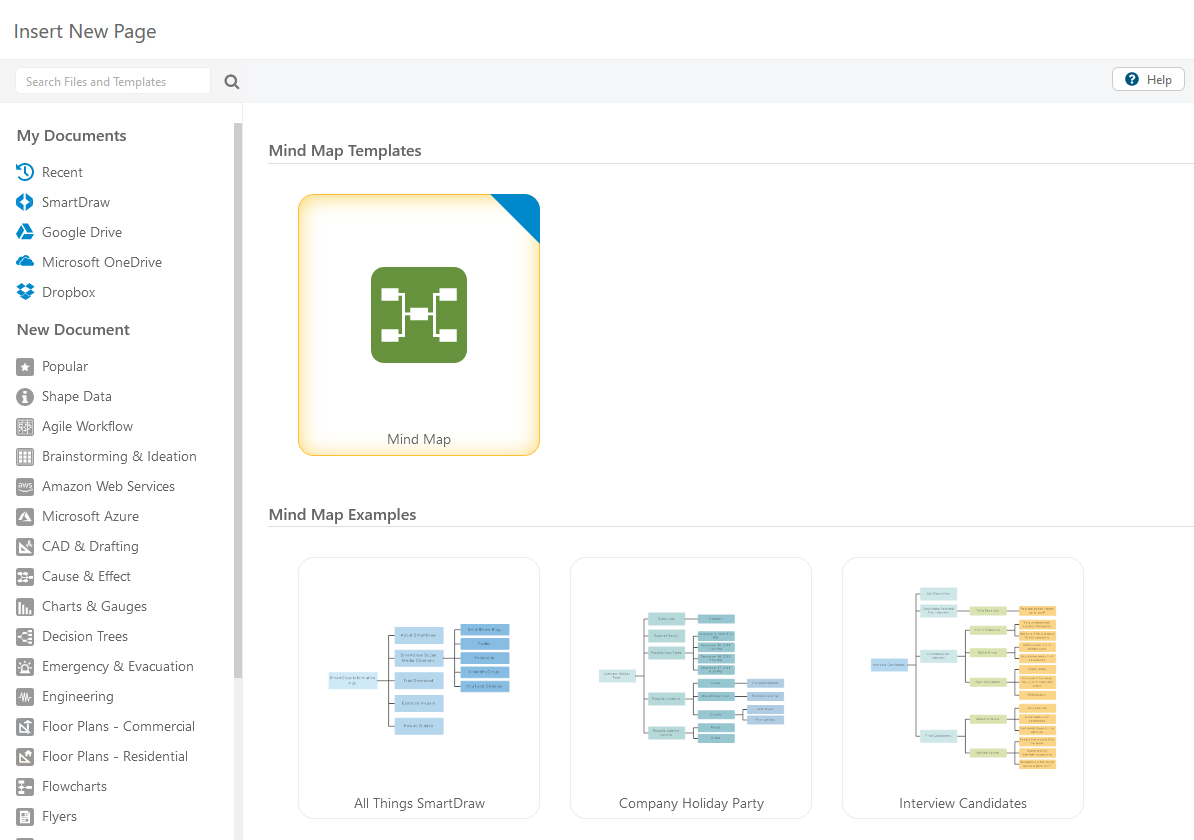The image size is (1194, 840).
Task: Click the green Mind Map template icon
Action: (x=418, y=315)
